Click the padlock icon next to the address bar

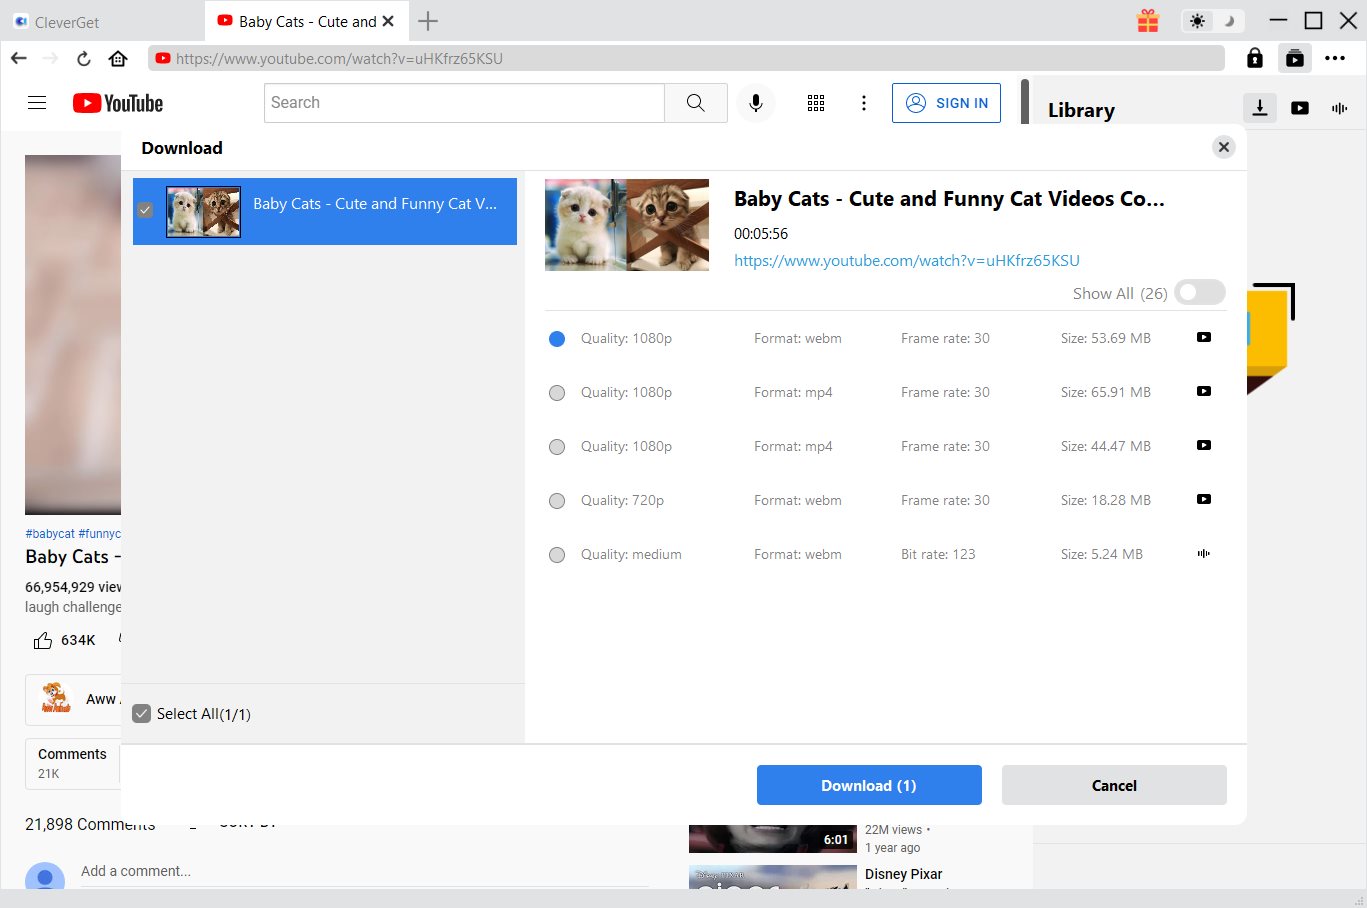pos(1254,58)
